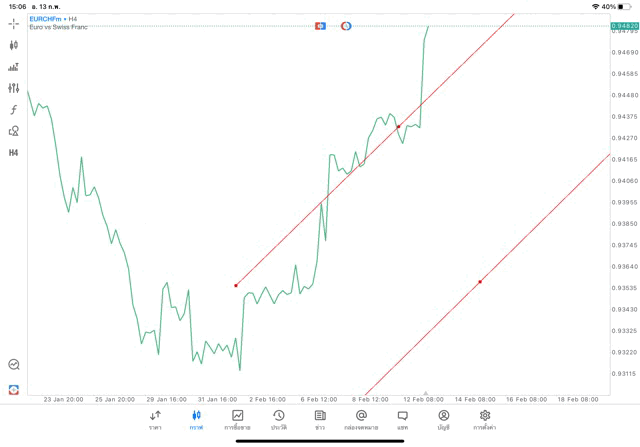
Task: Click the economic calendar event marker on chart top
Action: point(320,25)
